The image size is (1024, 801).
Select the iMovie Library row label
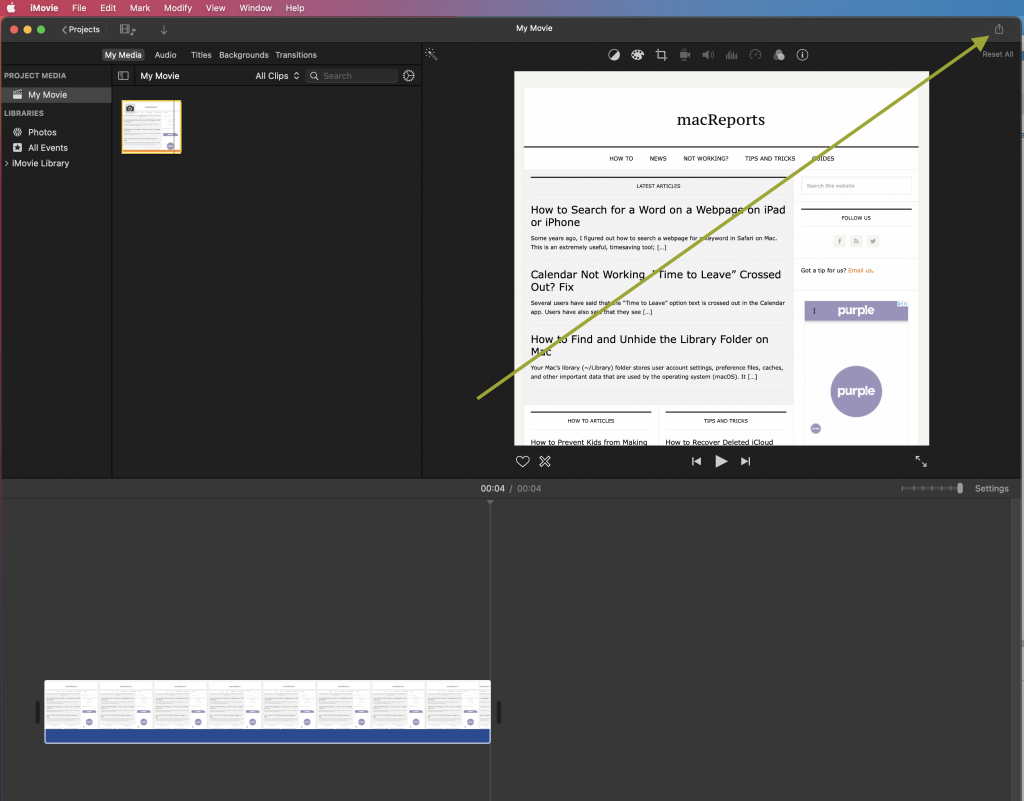tap(40, 163)
